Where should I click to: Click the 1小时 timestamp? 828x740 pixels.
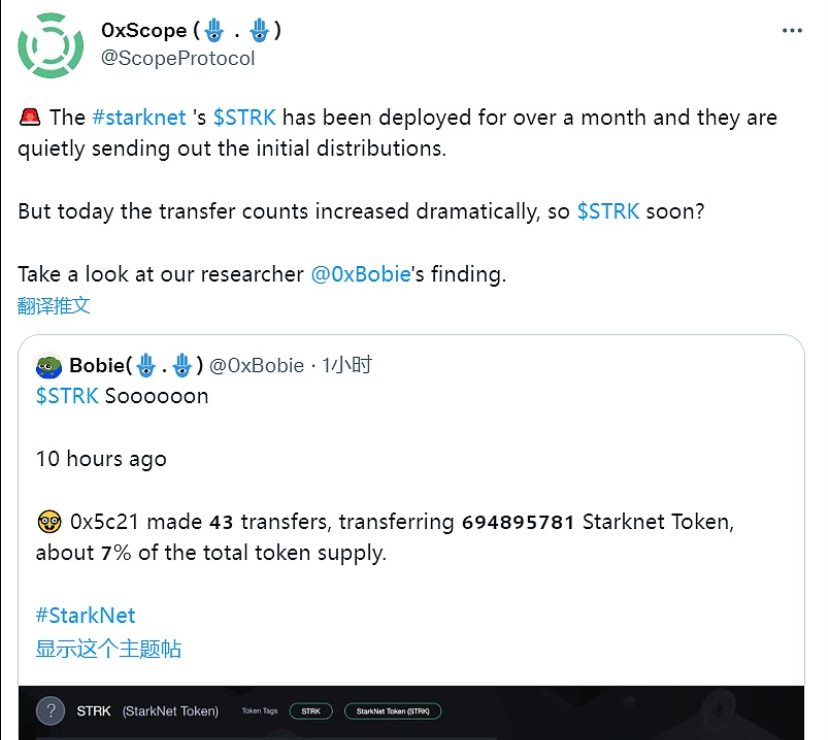[x=347, y=365]
